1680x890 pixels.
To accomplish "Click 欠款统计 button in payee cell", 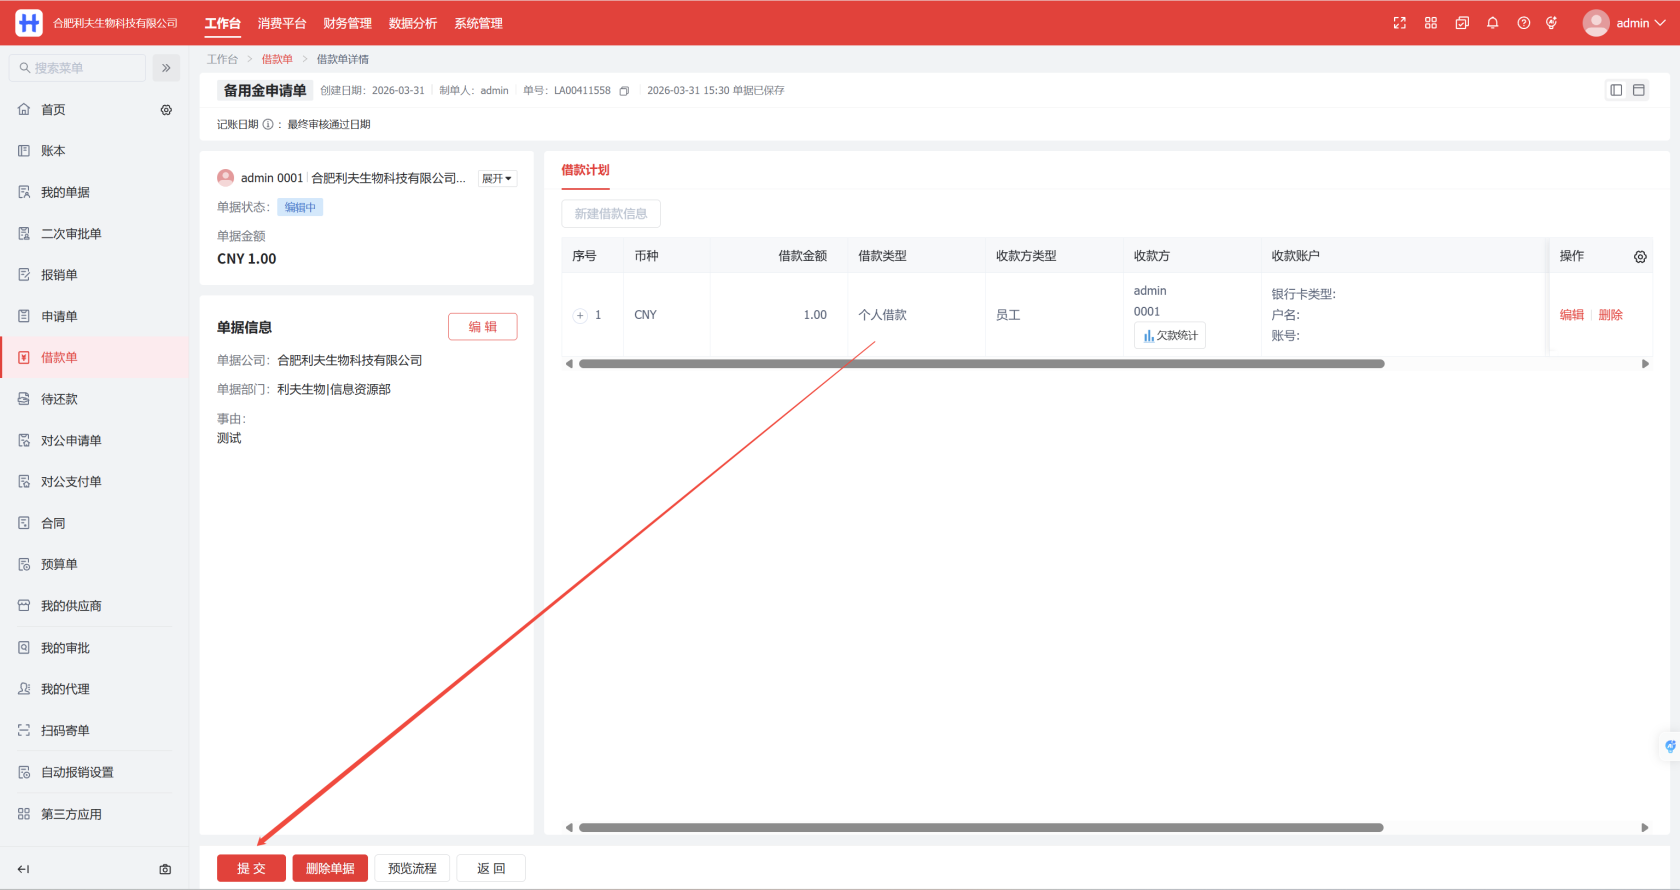I will (x=1170, y=335).
